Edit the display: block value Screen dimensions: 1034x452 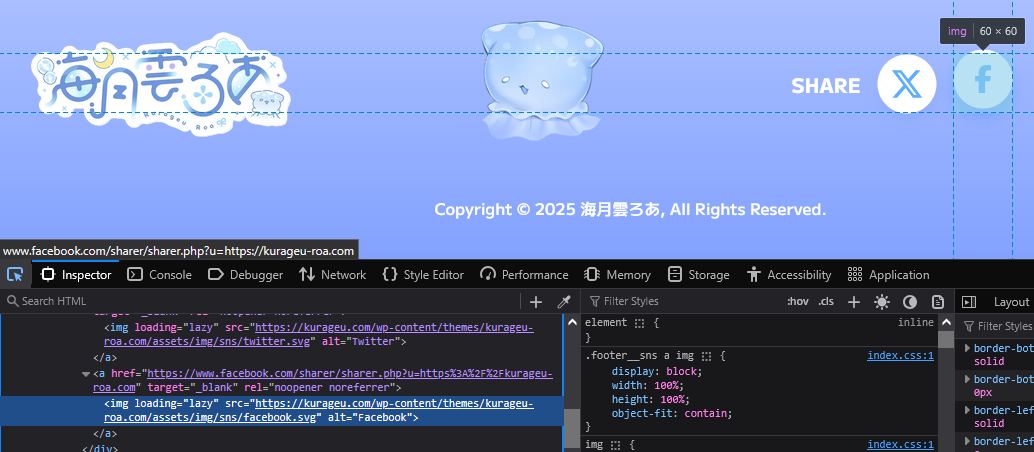tap(683, 371)
